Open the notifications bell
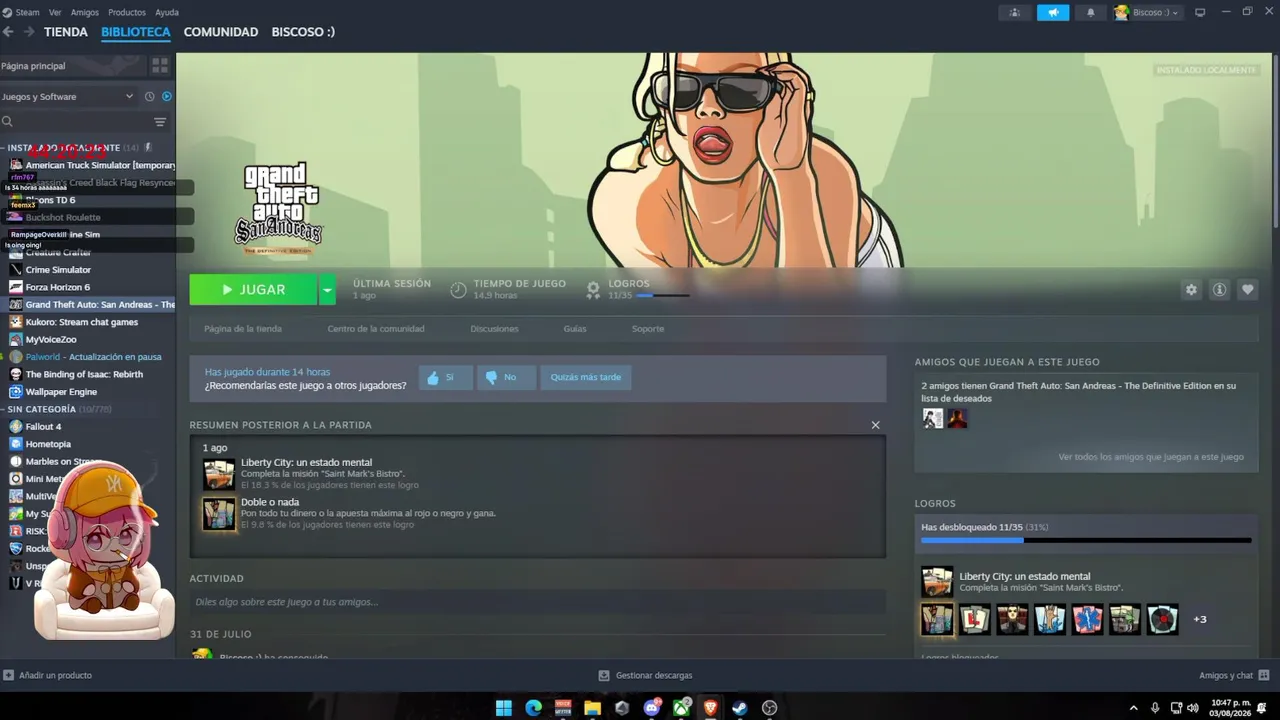1280x720 pixels. (1090, 12)
